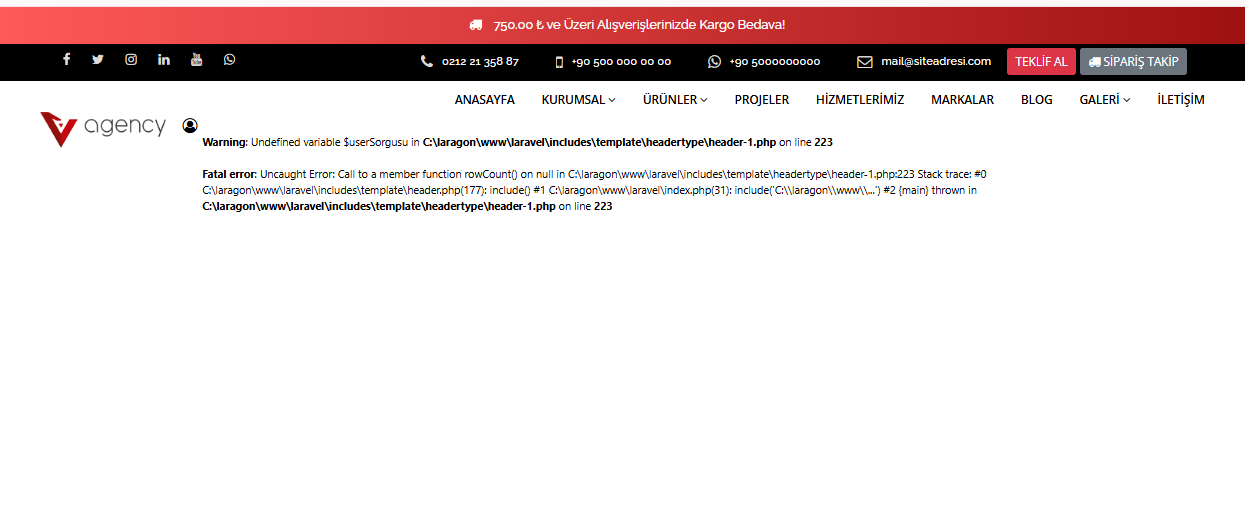Click the mail@siteadresi.com email link
The image size is (1245, 521).
click(935, 62)
